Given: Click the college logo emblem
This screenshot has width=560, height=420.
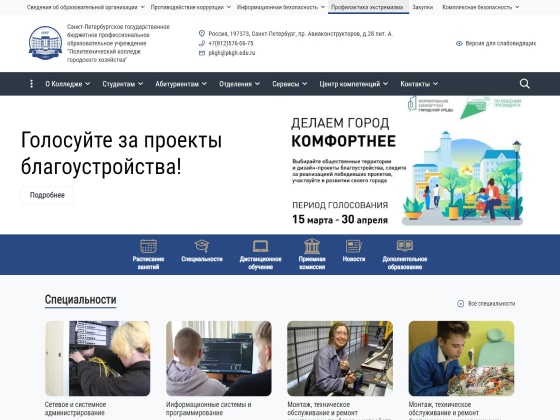Looking at the screenshot, I should pos(45,43).
